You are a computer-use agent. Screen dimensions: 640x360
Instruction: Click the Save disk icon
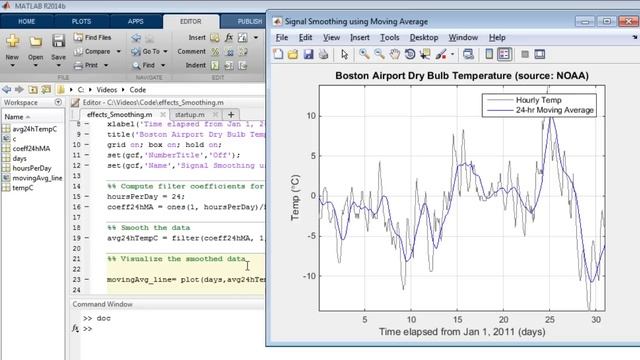coord(58,41)
